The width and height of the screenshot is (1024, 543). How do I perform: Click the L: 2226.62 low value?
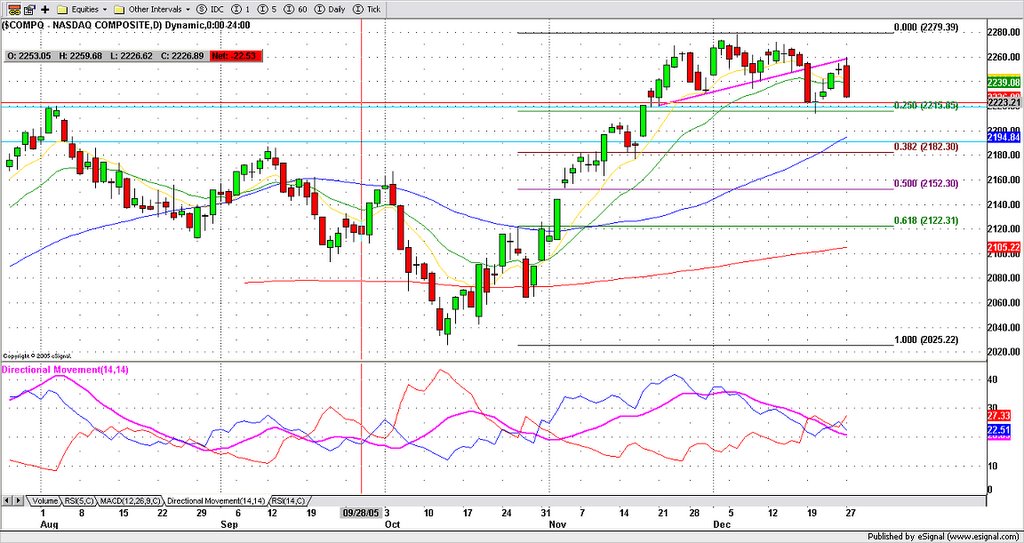click(131, 56)
